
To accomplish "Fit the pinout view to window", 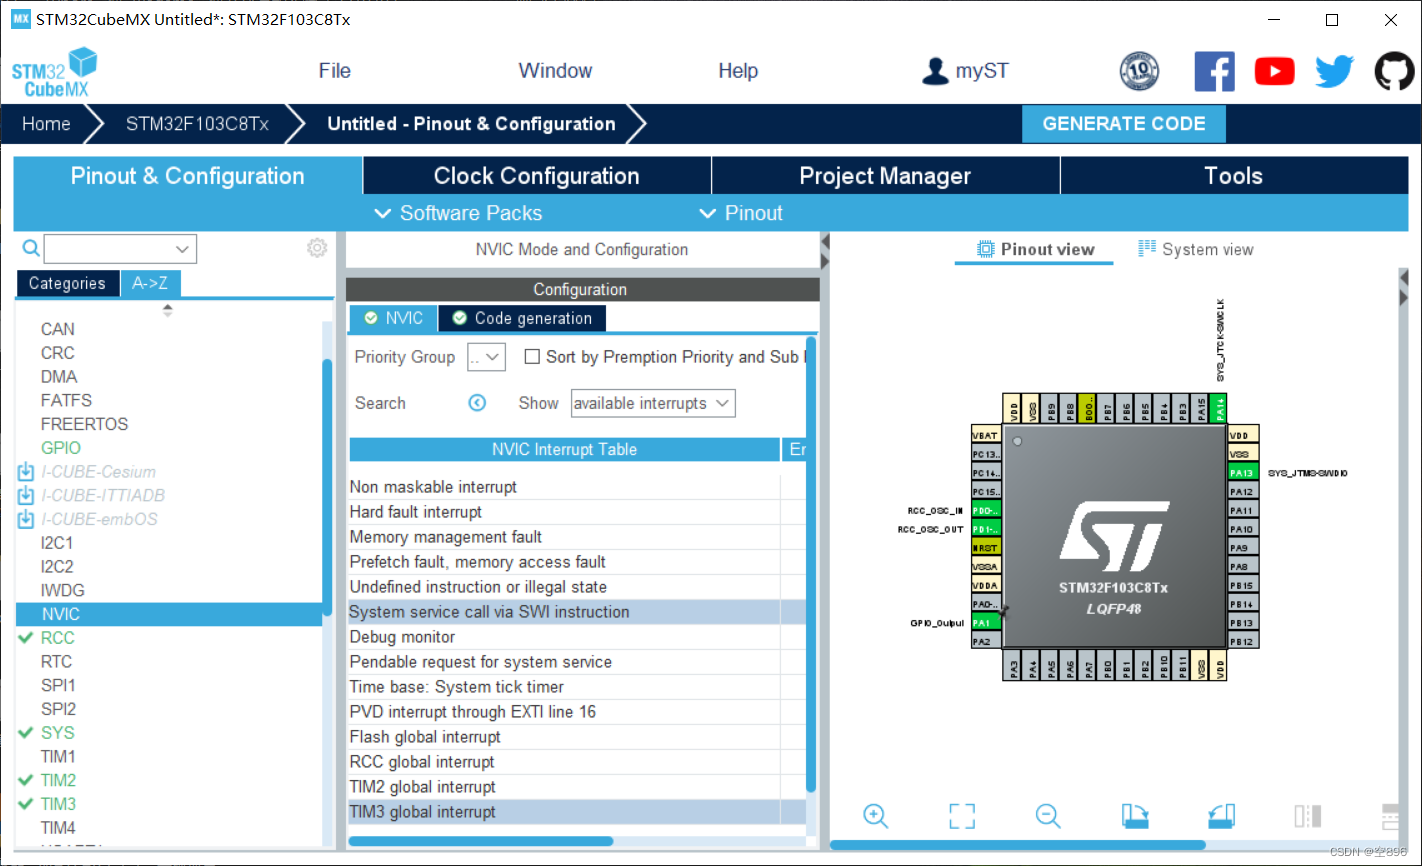I will 962,815.
